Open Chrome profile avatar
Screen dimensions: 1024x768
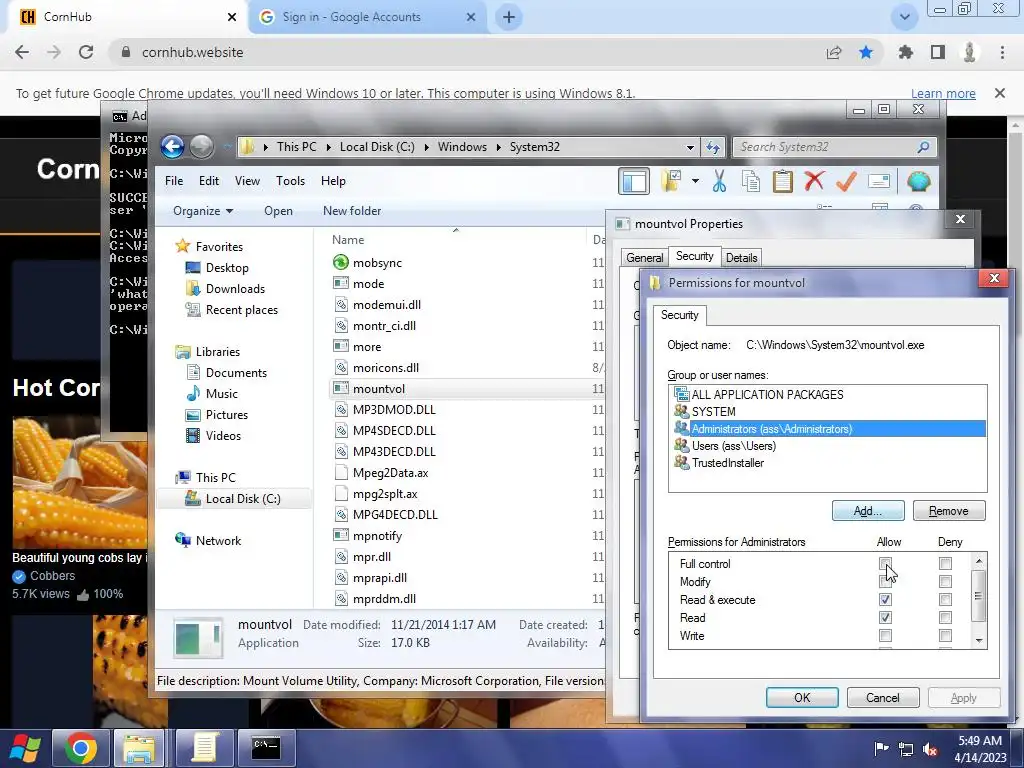tap(970, 52)
